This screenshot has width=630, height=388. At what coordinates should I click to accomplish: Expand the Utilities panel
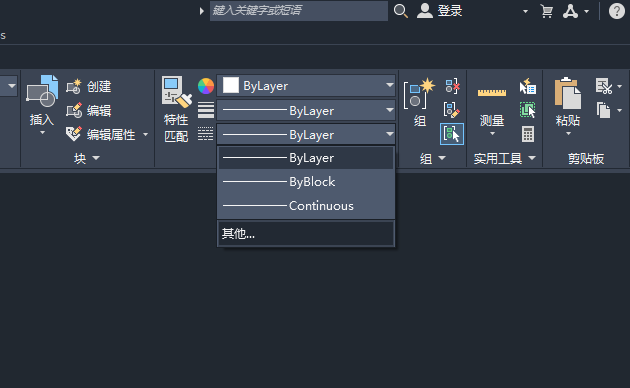[505, 158]
